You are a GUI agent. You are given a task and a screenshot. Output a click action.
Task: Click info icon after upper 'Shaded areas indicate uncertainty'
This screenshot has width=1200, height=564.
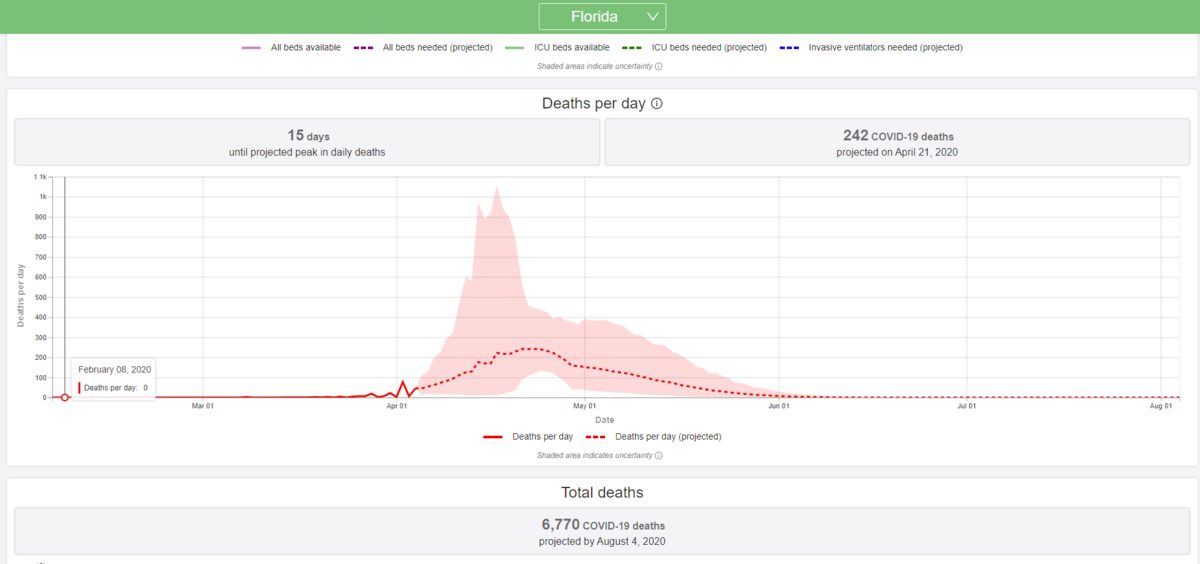click(x=658, y=67)
